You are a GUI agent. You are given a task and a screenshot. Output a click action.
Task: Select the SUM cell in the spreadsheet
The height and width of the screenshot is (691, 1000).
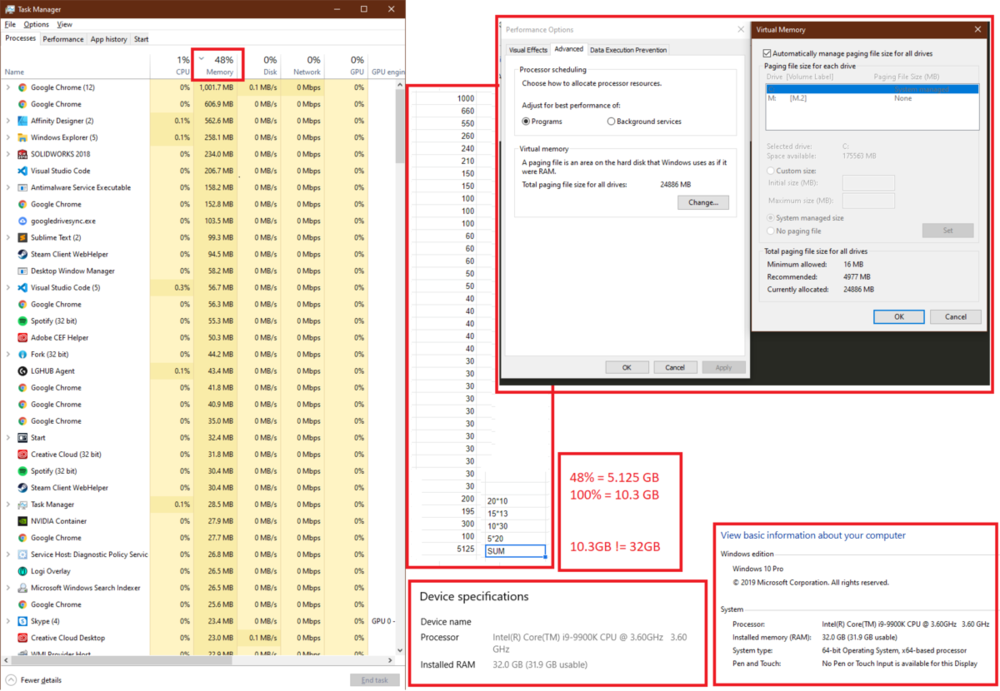pyautogui.click(x=515, y=551)
